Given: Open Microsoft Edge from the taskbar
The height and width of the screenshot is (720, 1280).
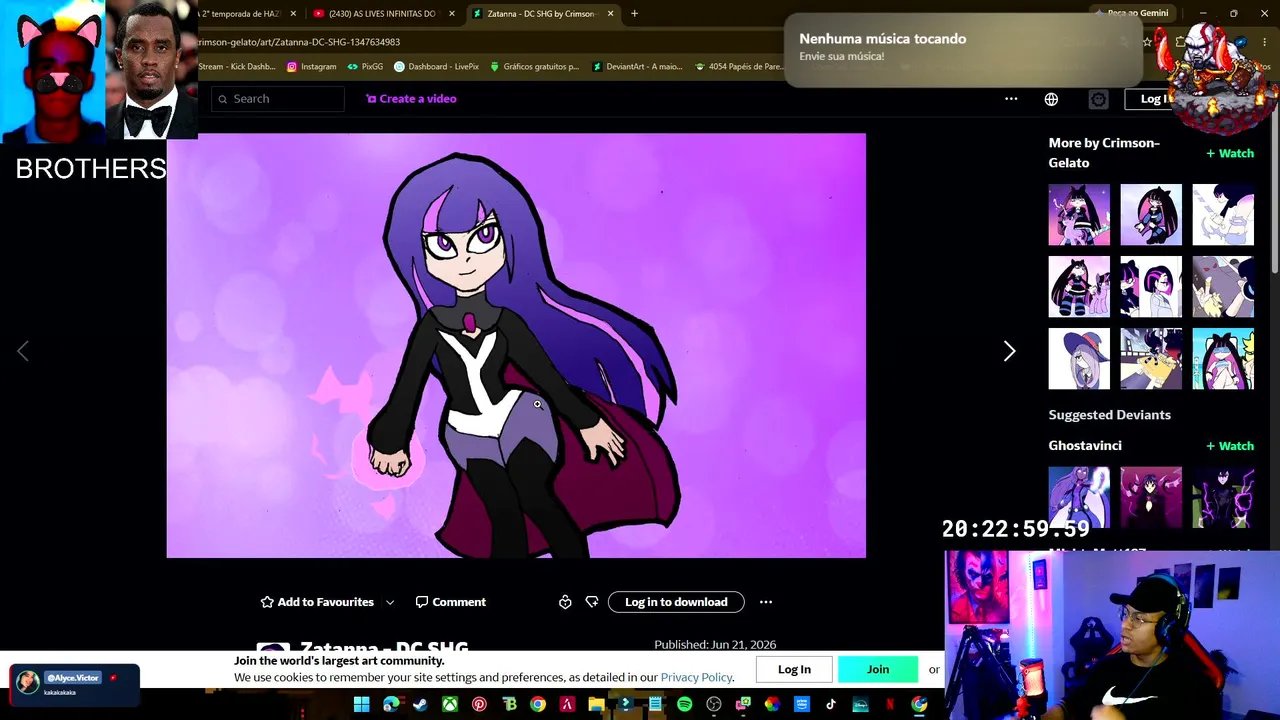Looking at the screenshot, I should tap(391, 704).
